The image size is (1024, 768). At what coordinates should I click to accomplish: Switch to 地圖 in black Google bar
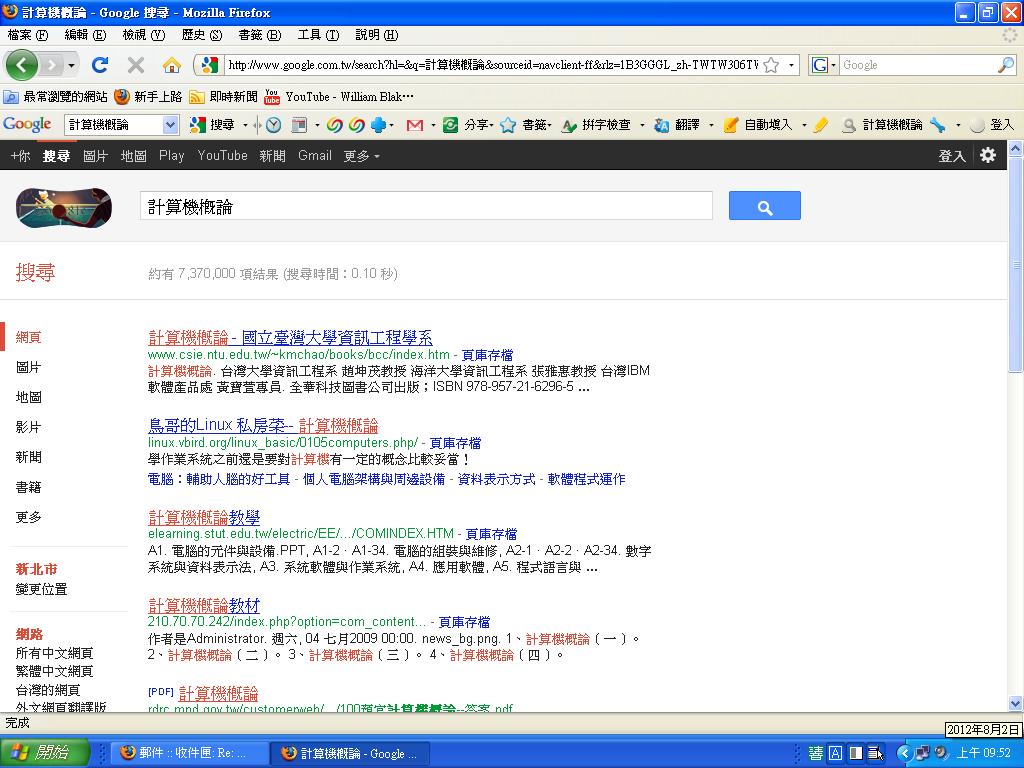(x=133, y=155)
